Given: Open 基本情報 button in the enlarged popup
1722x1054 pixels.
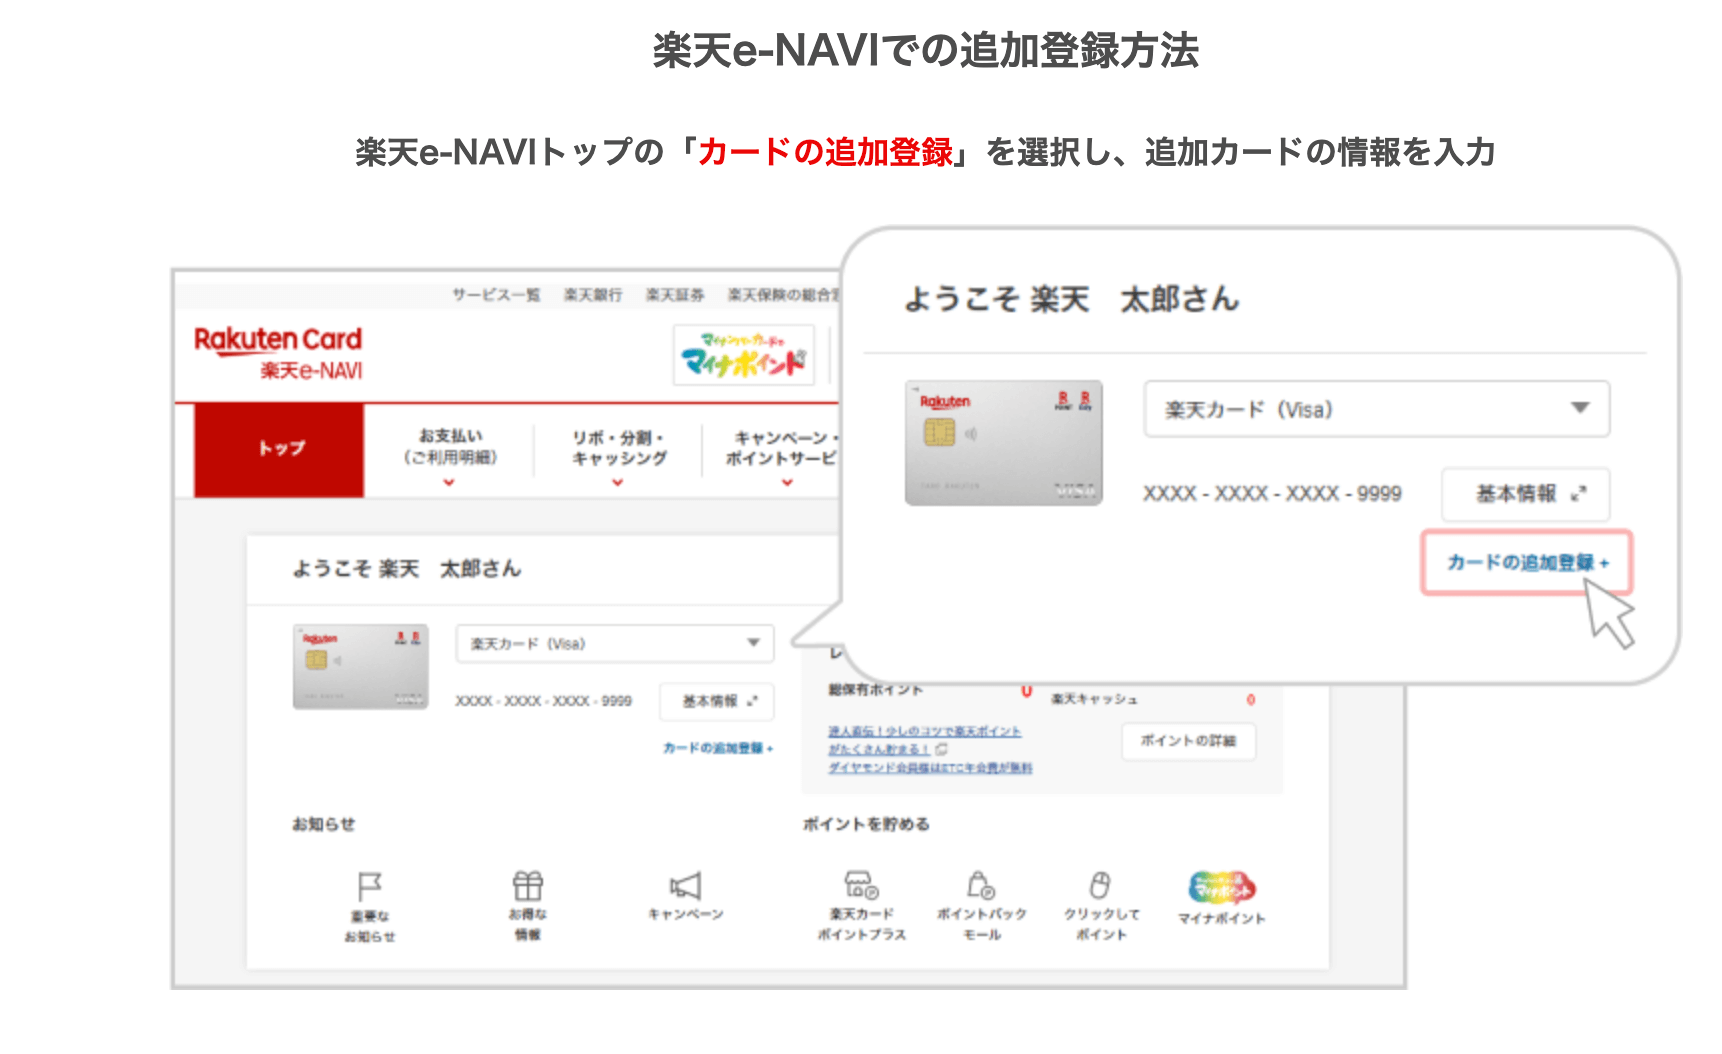Looking at the screenshot, I should pos(1525,494).
